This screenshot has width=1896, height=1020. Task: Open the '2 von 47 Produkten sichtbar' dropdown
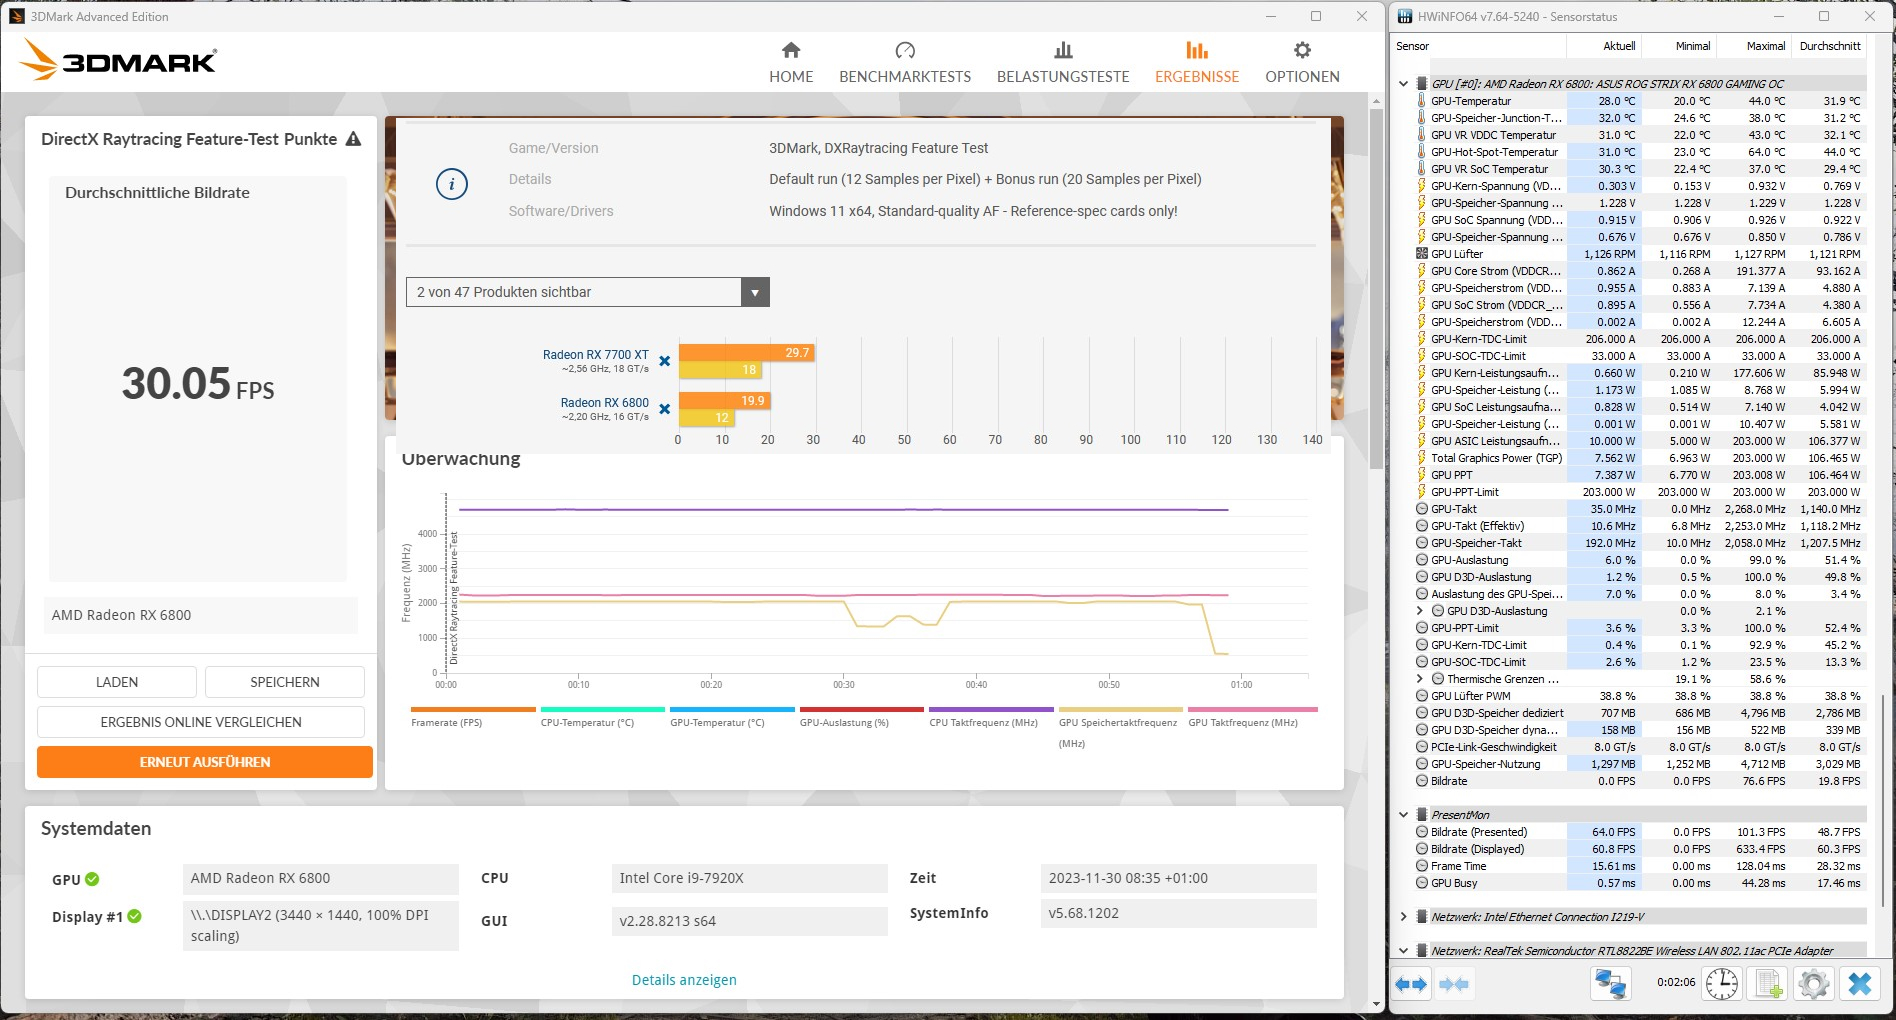tap(588, 292)
